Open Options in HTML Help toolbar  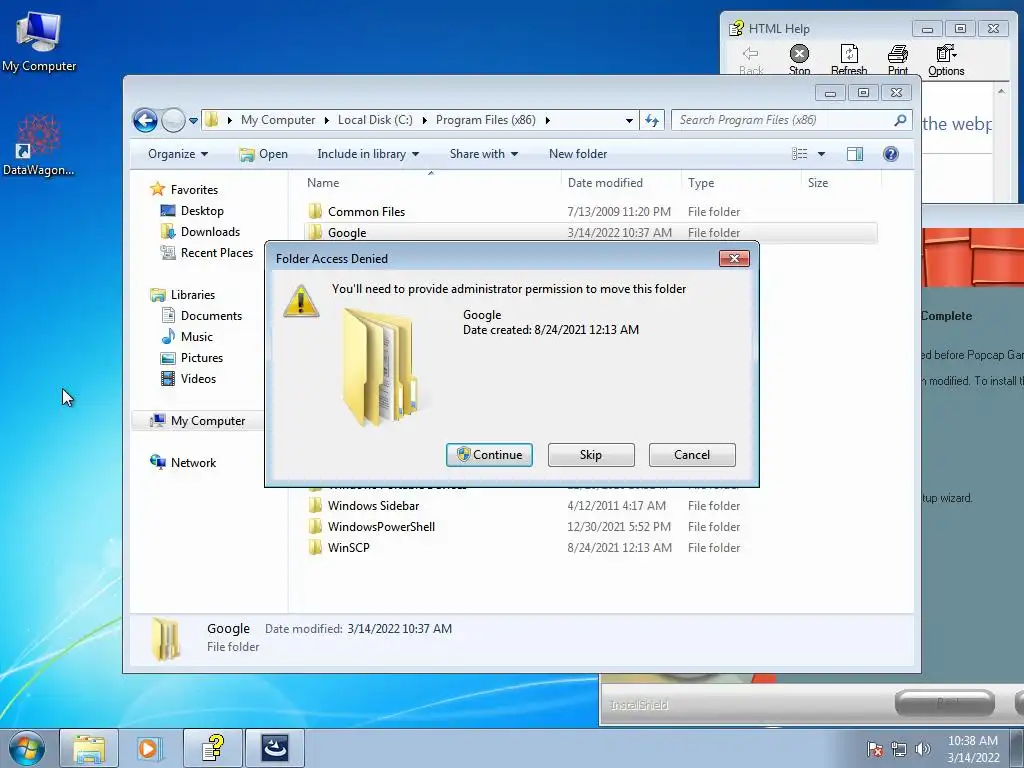pos(946,60)
